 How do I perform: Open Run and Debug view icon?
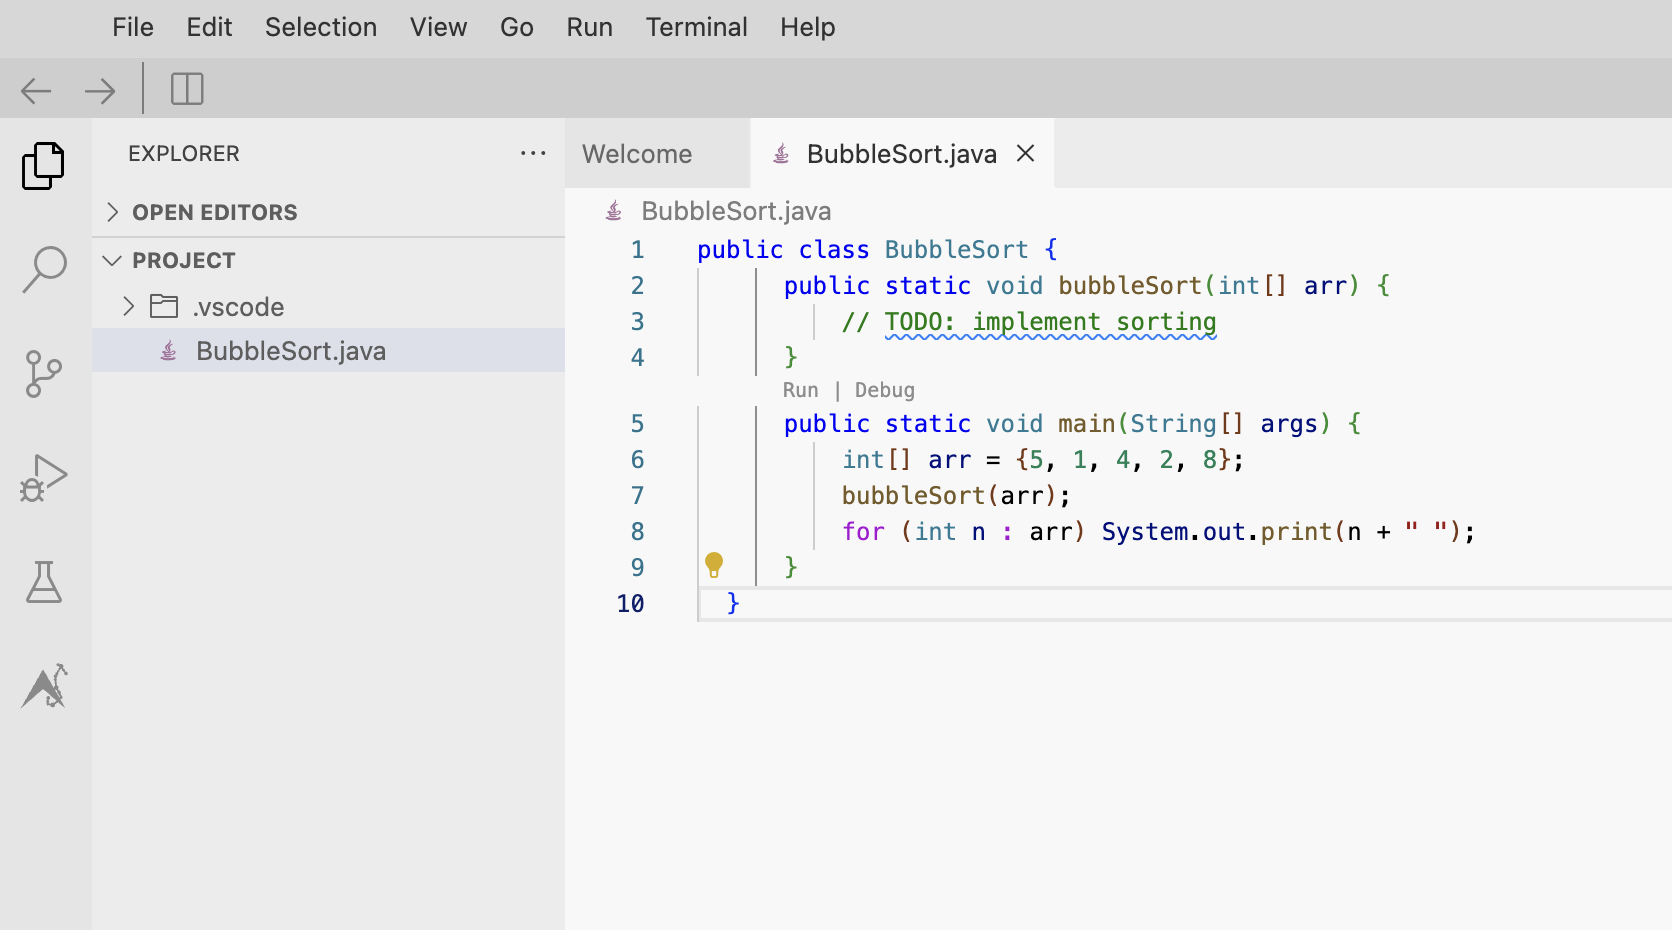pos(44,478)
